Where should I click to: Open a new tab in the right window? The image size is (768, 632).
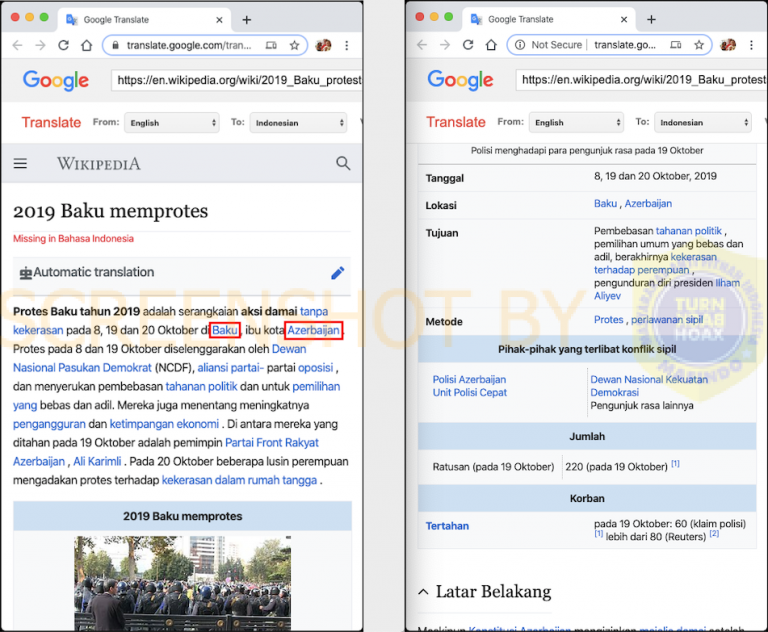pyautogui.click(x=651, y=20)
